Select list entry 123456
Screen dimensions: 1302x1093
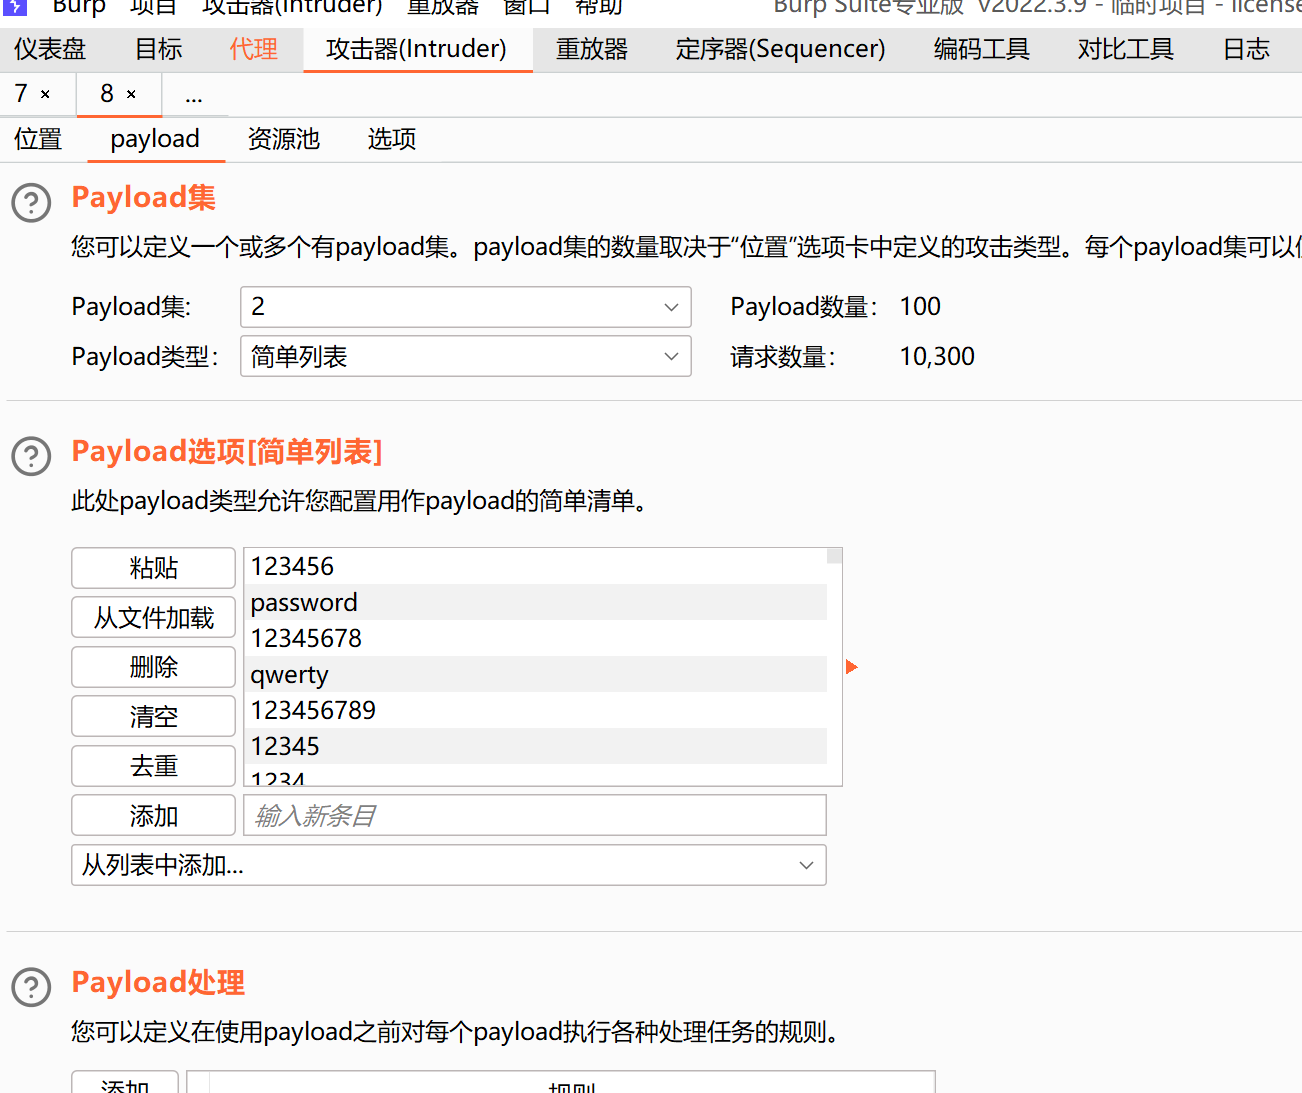click(536, 566)
